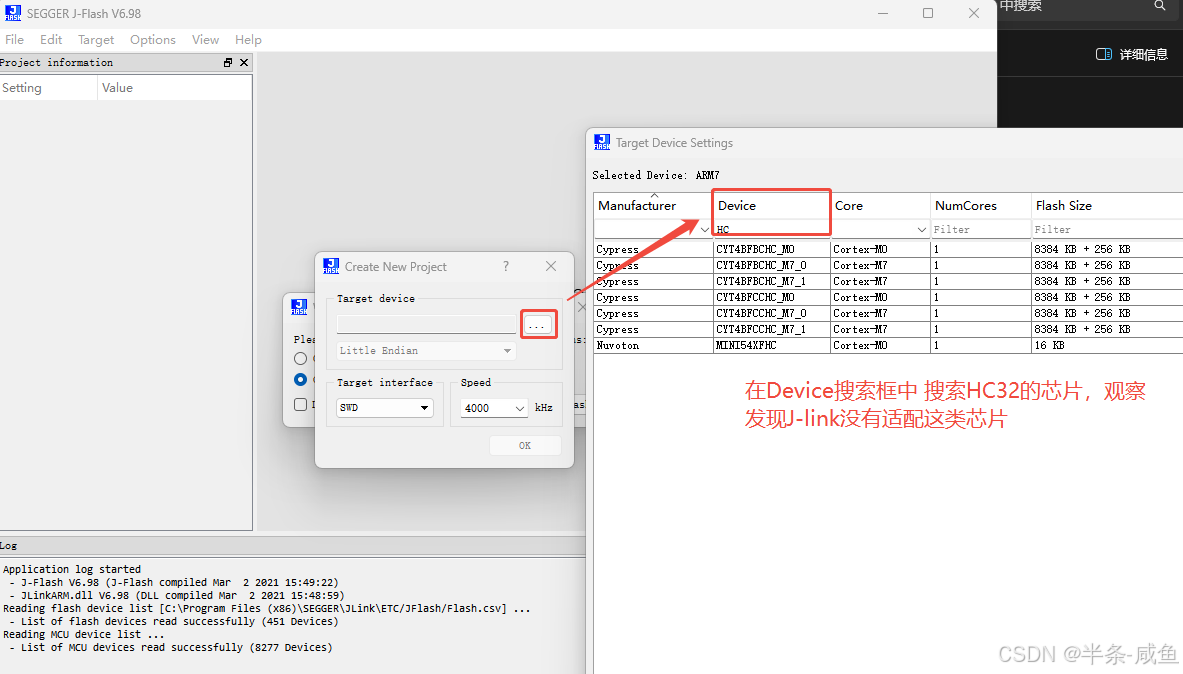Open the Edit menu
1183x674 pixels.
coord(51,40)
